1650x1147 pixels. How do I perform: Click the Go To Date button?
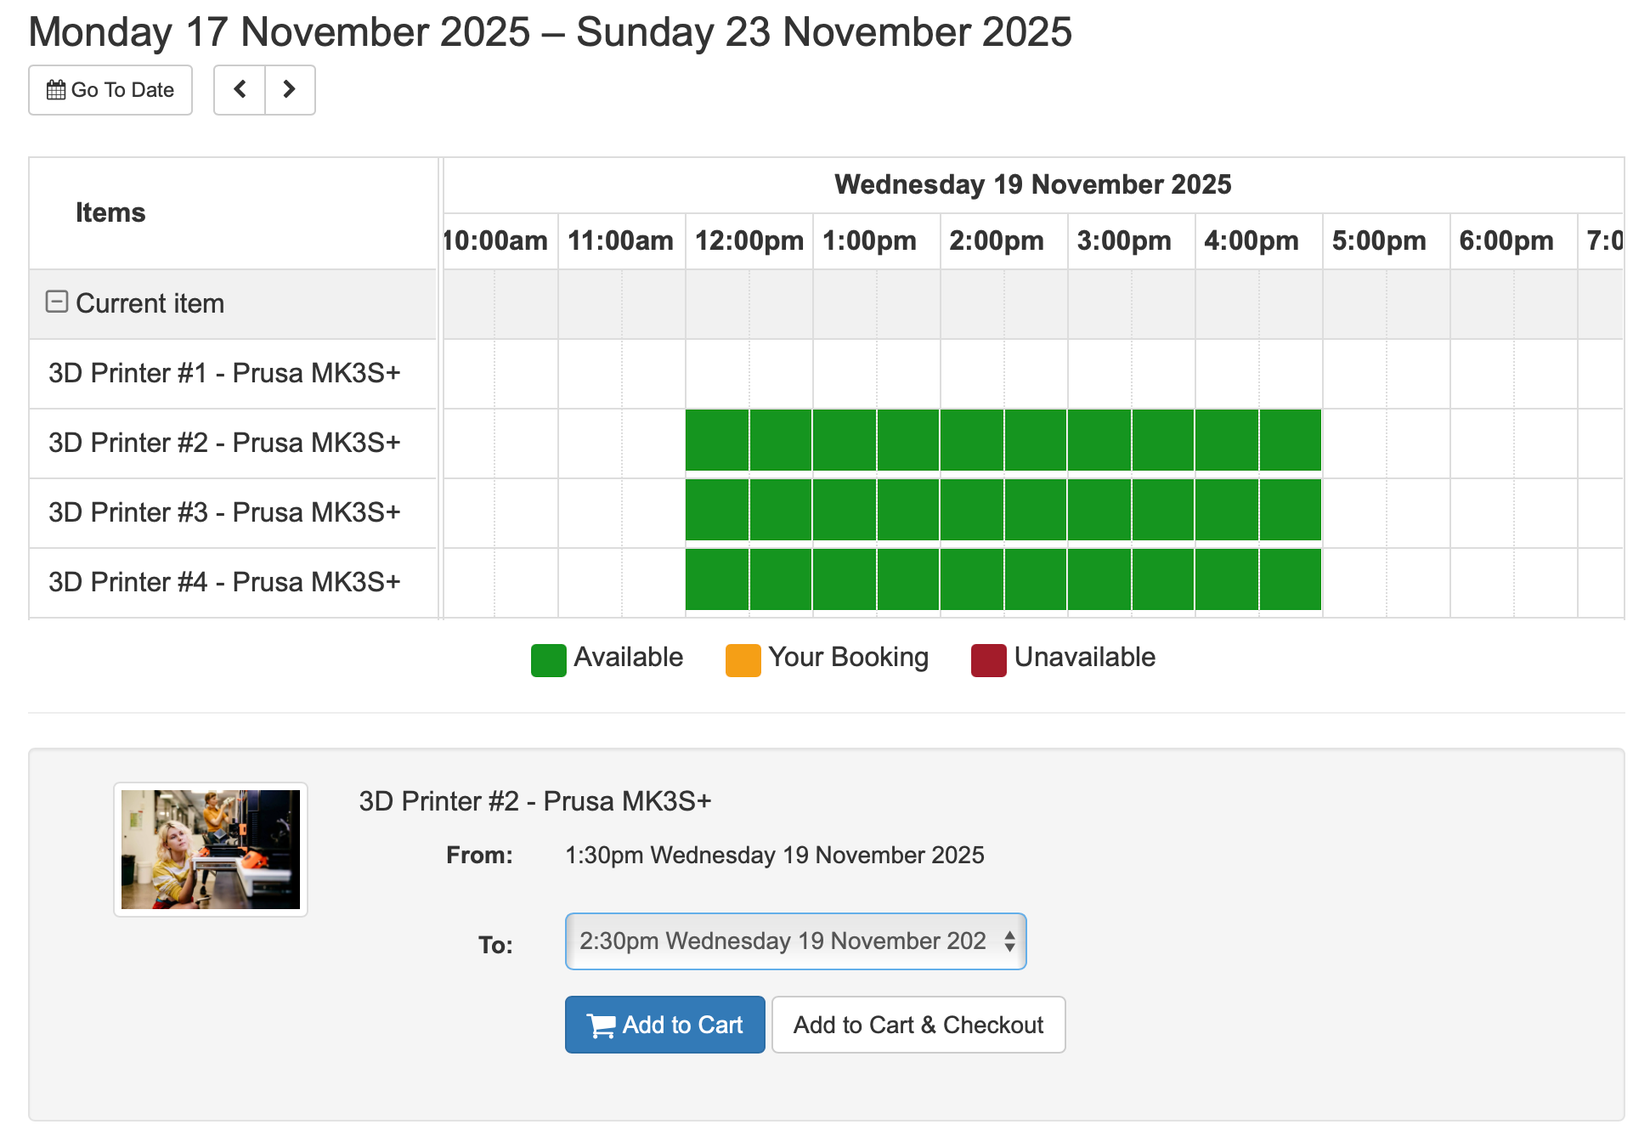pyautogui.click(x=110, y=89)
